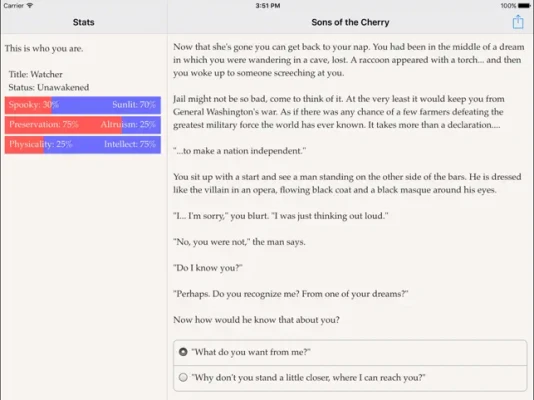Viewport: 534px width, 400px height.
Task: Click "No, you were not," the man says line
Action: click(239, 242)
